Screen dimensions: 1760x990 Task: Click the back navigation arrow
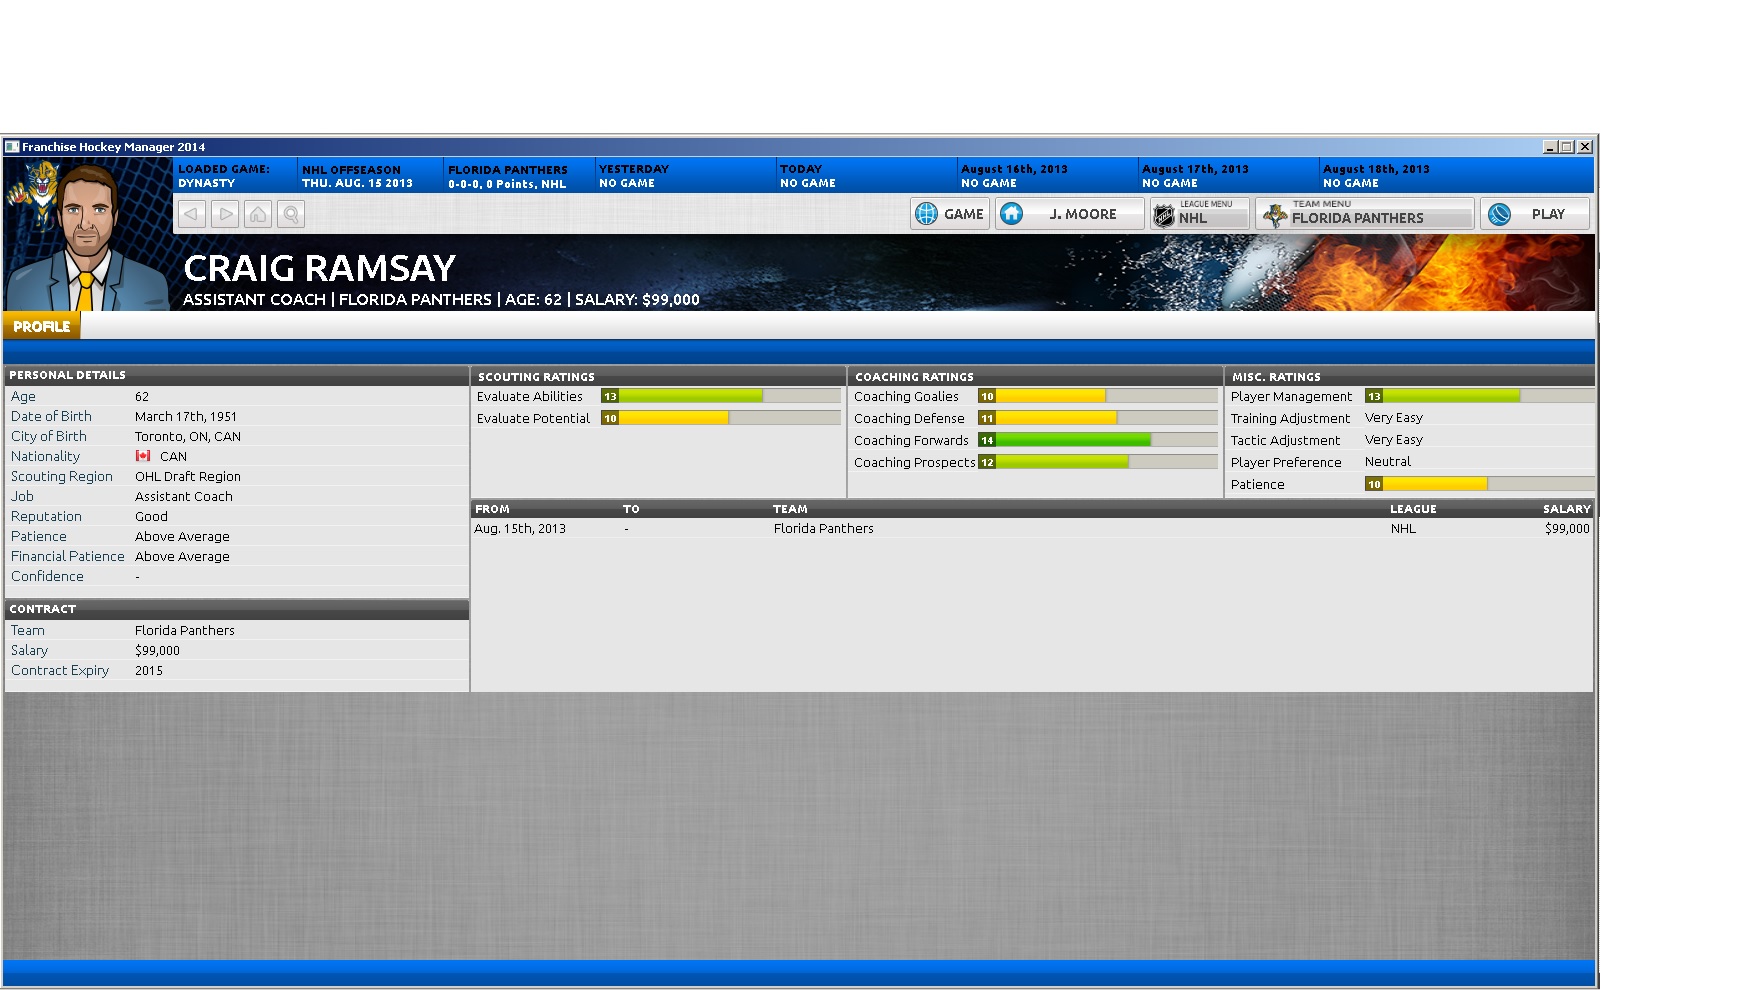pyautogui.click(x=192, y=214)
